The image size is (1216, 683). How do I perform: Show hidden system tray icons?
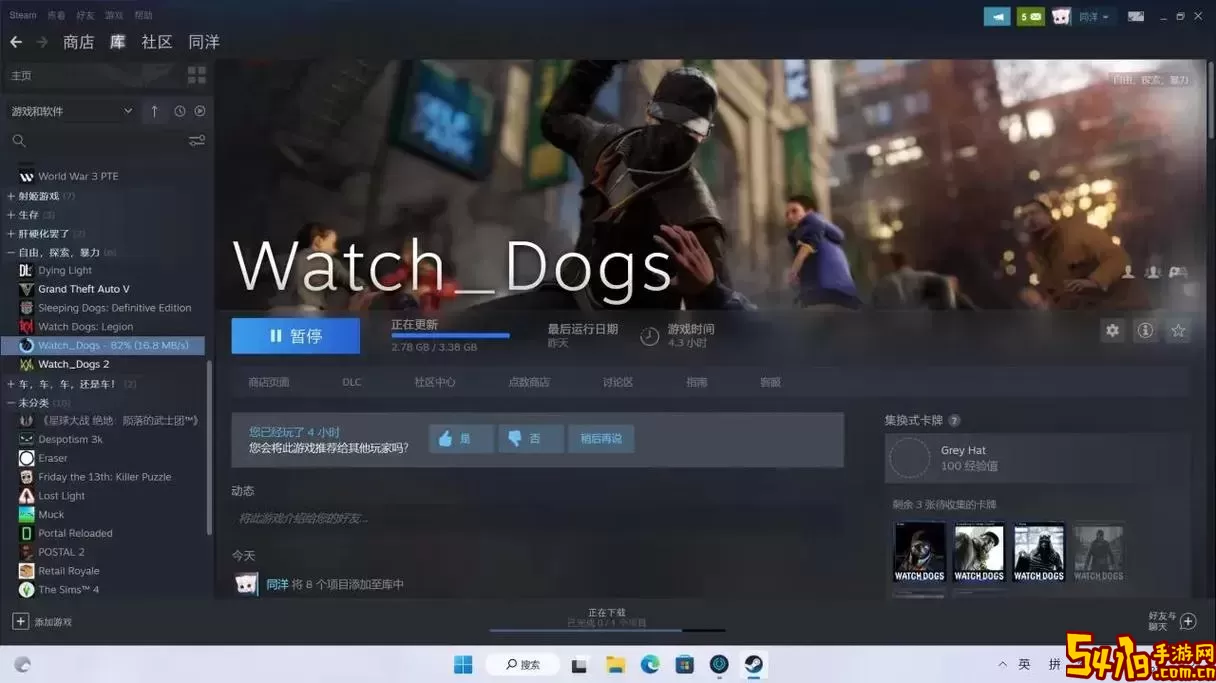pos(1002,664)
